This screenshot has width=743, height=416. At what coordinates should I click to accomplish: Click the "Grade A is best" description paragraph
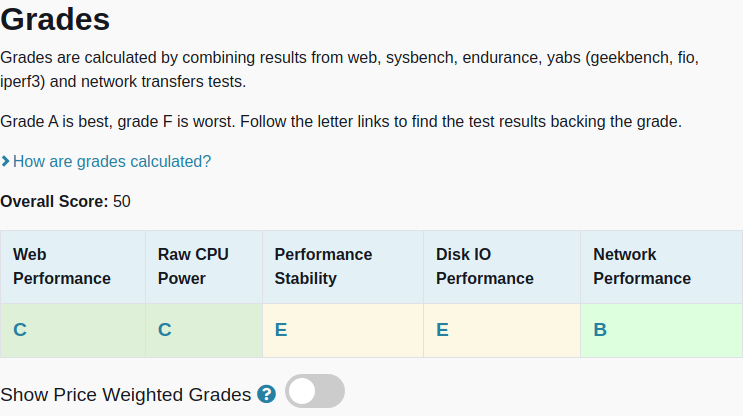[x=341, y=122]
